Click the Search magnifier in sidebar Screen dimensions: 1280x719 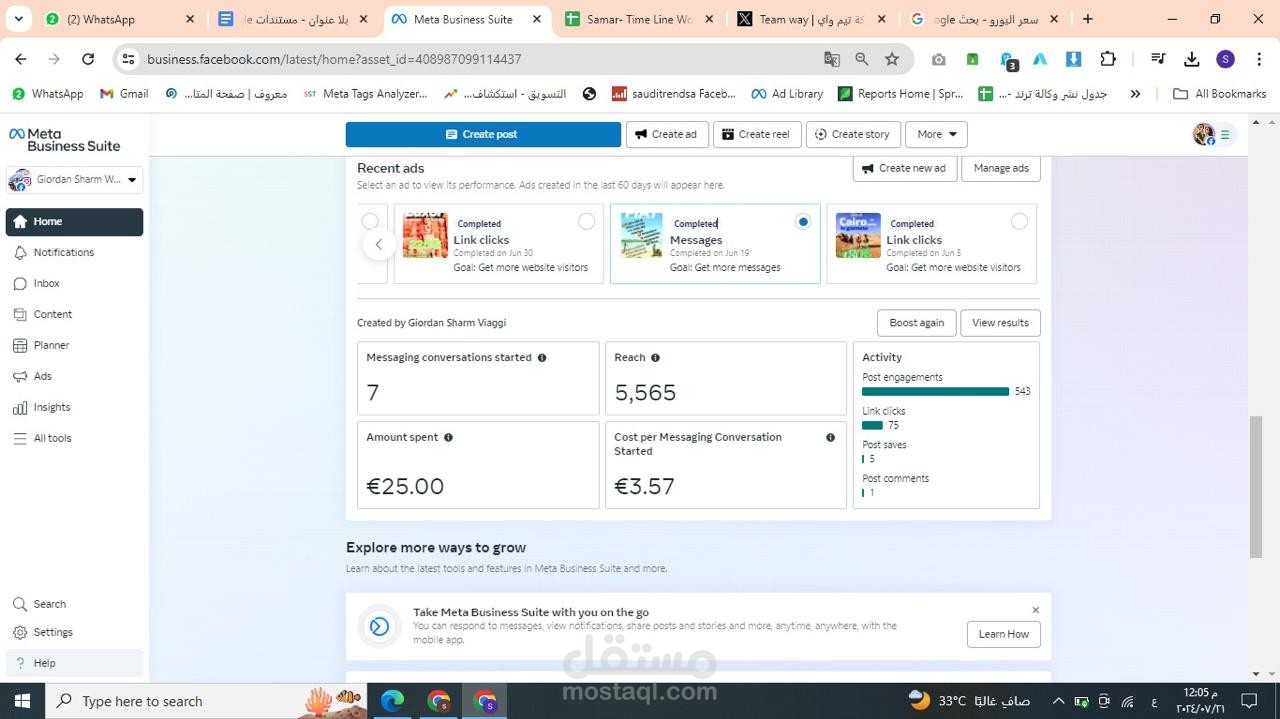20,604
